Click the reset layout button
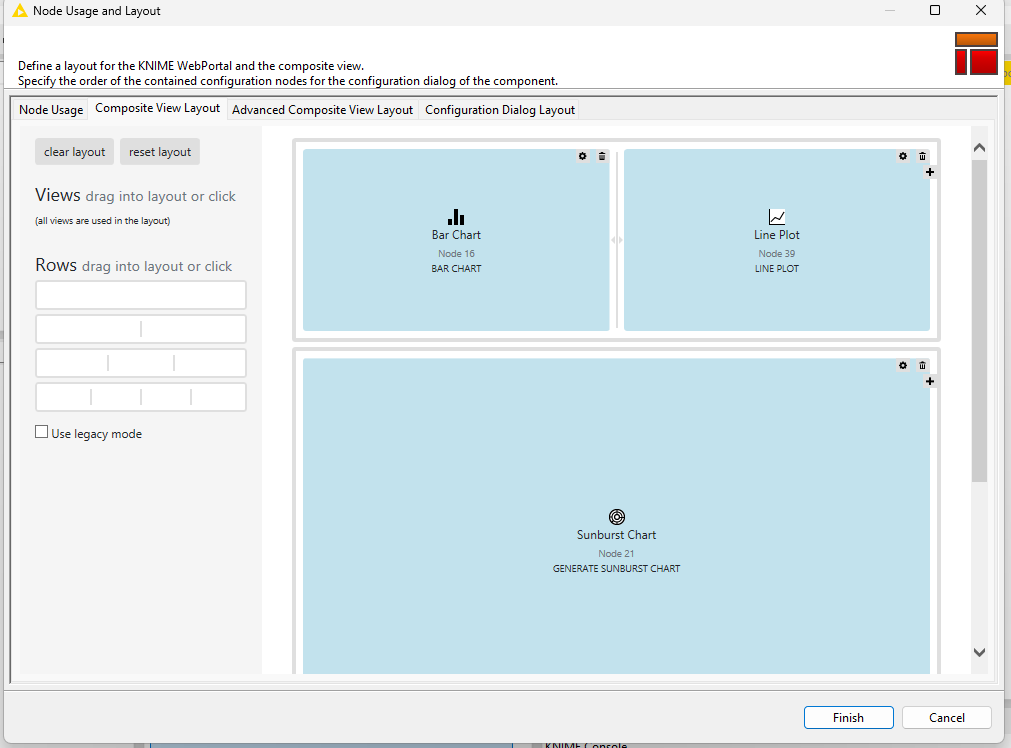The width and height of the screenshot is (1011, 748). (160, 152)
